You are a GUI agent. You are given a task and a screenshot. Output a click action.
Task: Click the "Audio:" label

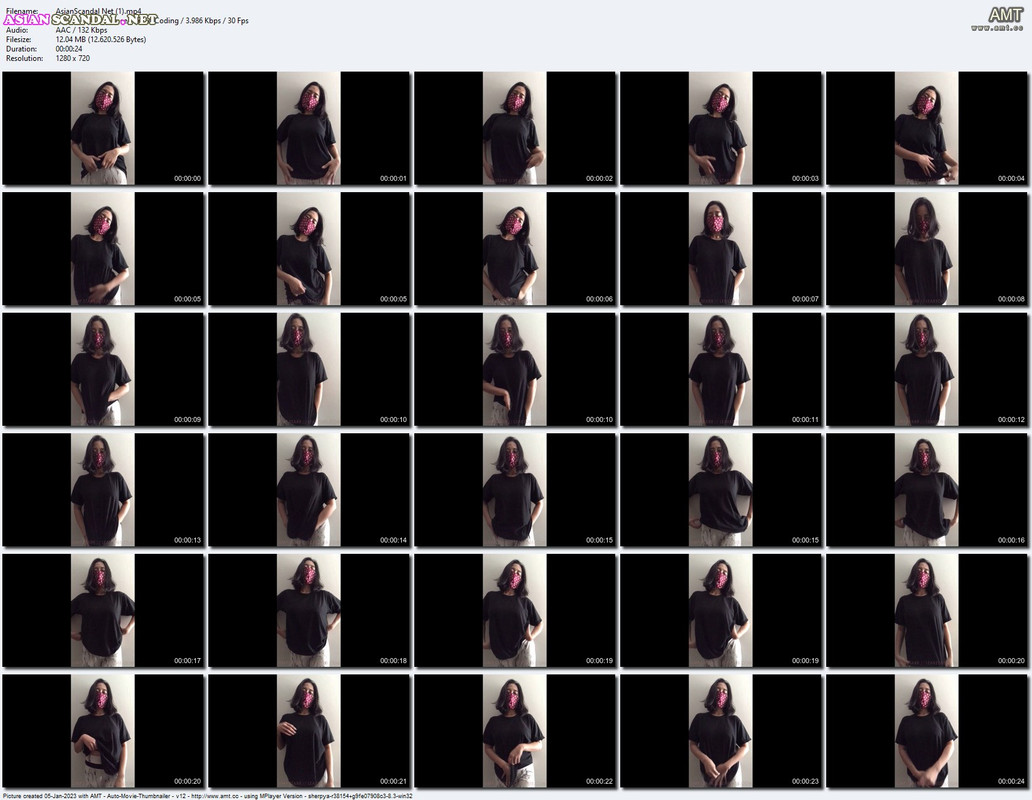pos(17,30)
